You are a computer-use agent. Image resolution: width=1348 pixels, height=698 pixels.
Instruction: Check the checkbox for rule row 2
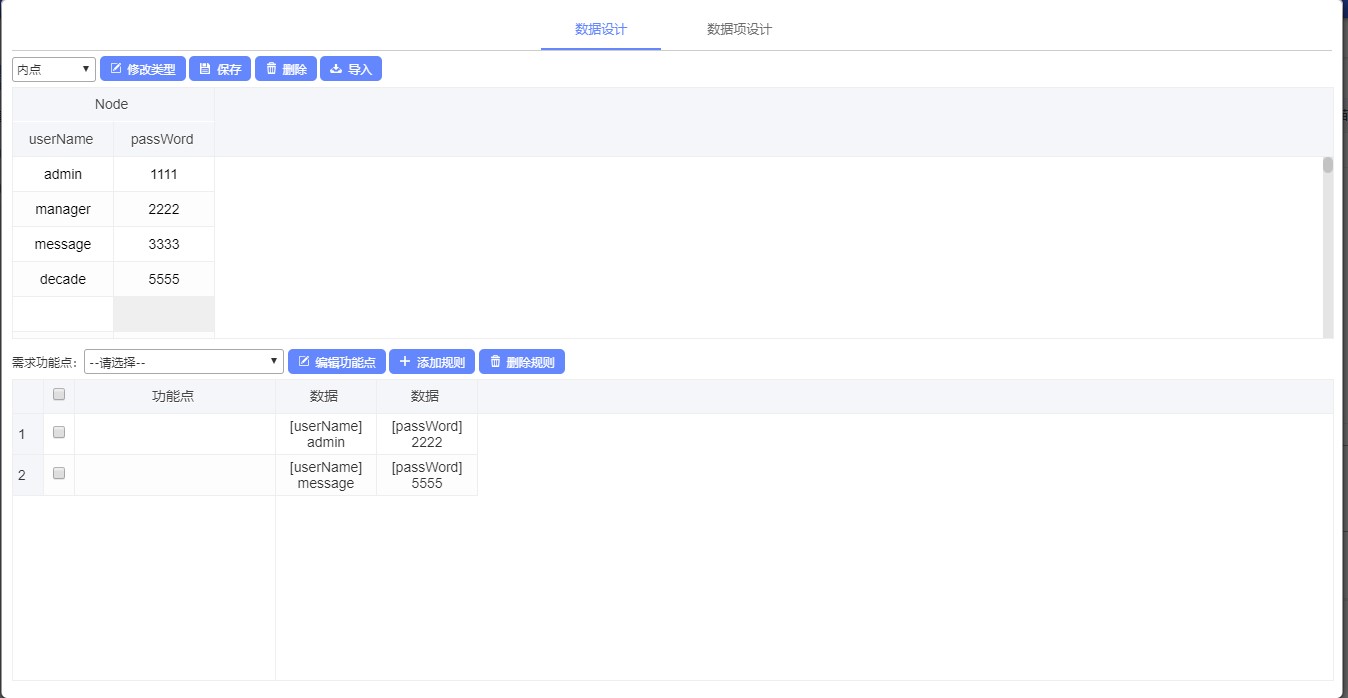(59, 473)
